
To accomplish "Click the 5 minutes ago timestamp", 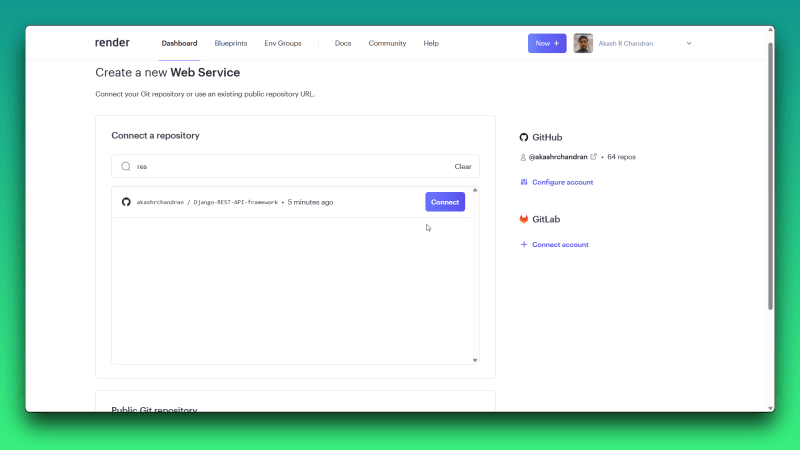I will coord(310,202).
